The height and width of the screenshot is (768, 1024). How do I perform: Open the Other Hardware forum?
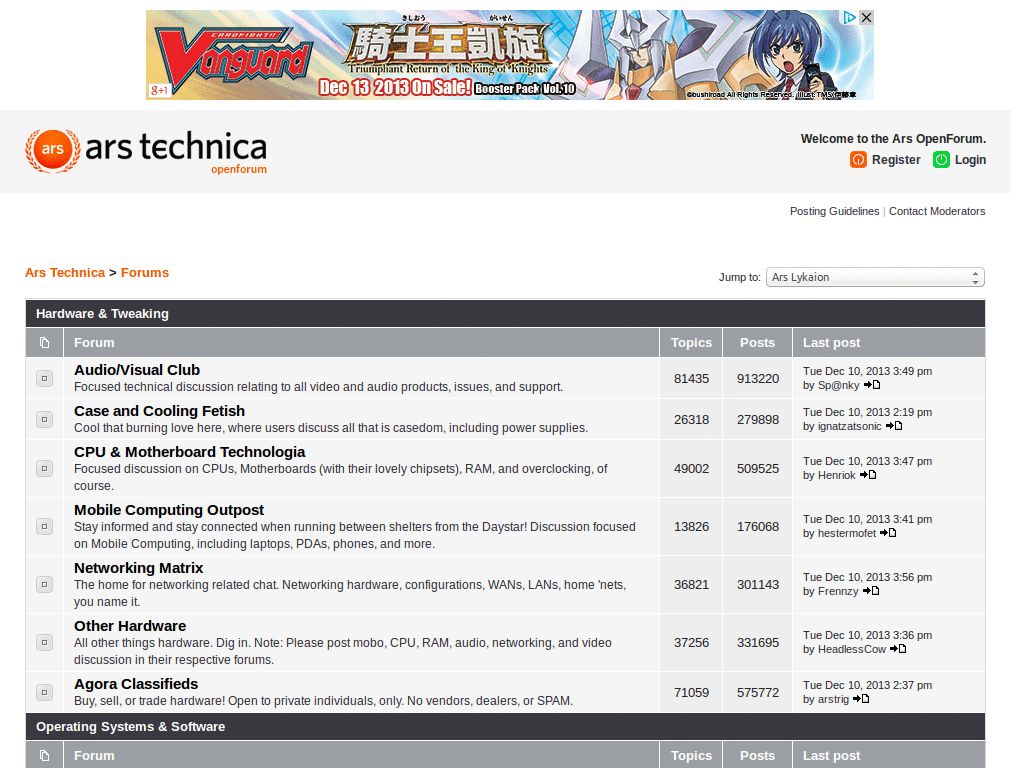click(130, 626)
